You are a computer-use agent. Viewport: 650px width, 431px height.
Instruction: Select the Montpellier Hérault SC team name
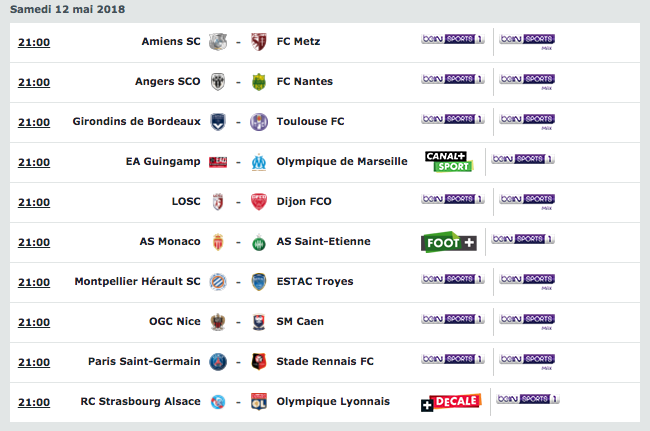(x=137, y=281)
